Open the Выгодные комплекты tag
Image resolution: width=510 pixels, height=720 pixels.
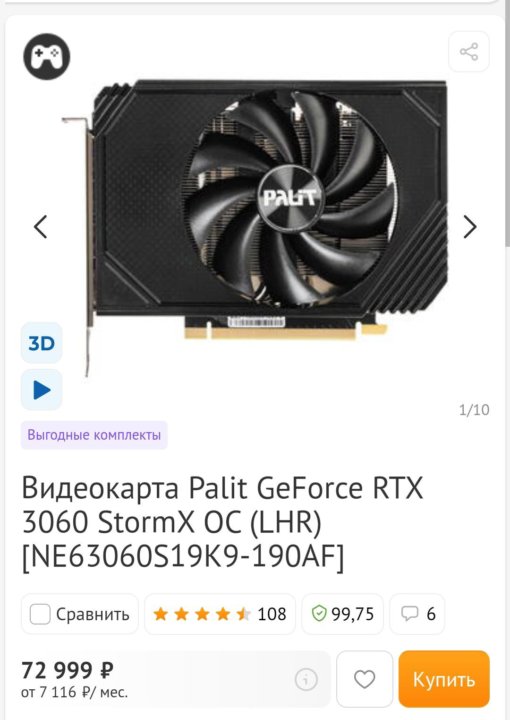94,435
